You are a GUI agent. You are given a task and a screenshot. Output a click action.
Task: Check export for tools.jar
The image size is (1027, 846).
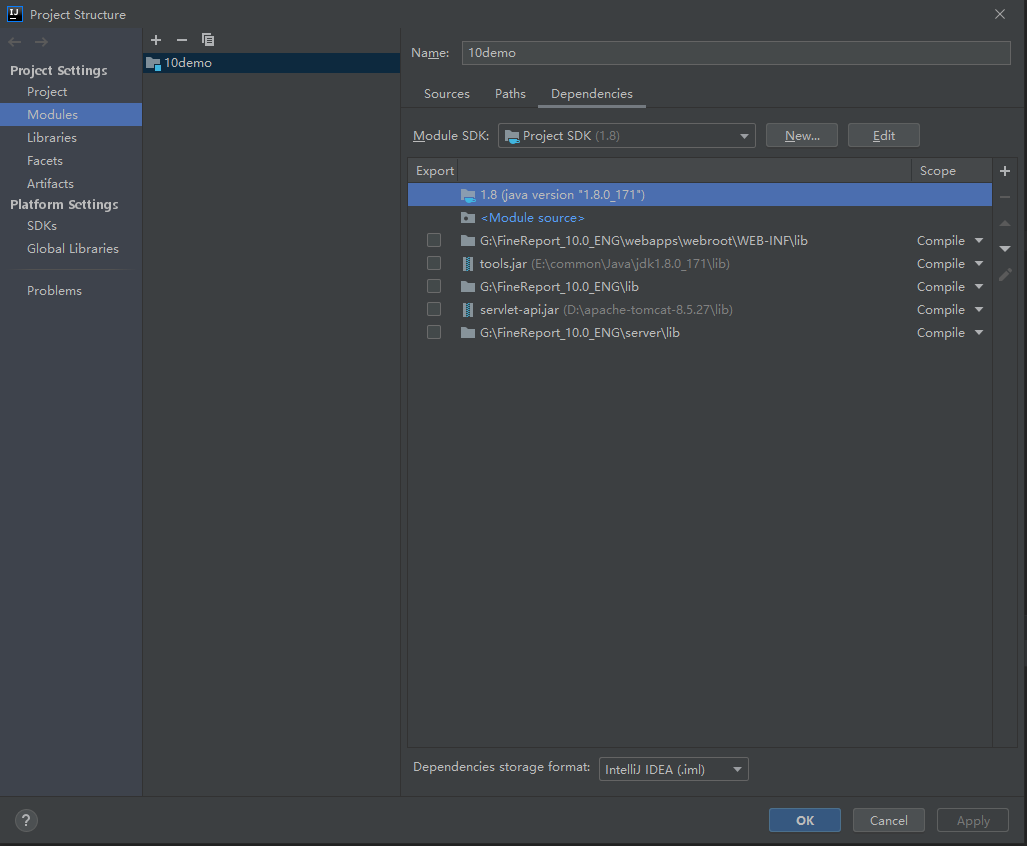point(434,263)
